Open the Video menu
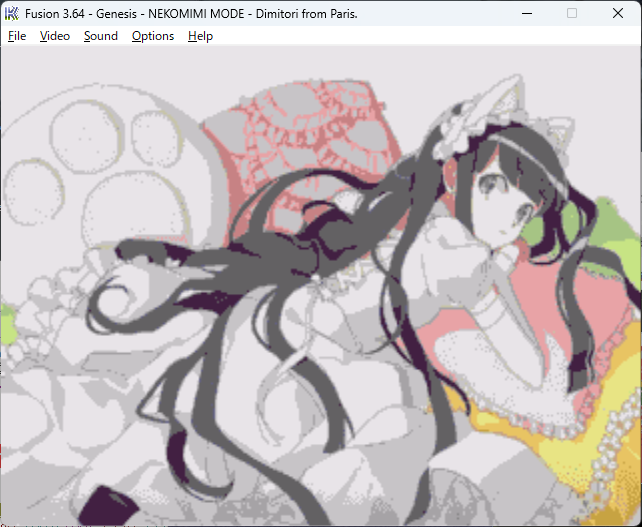This screenshot has width=642, height=527. 55,36
